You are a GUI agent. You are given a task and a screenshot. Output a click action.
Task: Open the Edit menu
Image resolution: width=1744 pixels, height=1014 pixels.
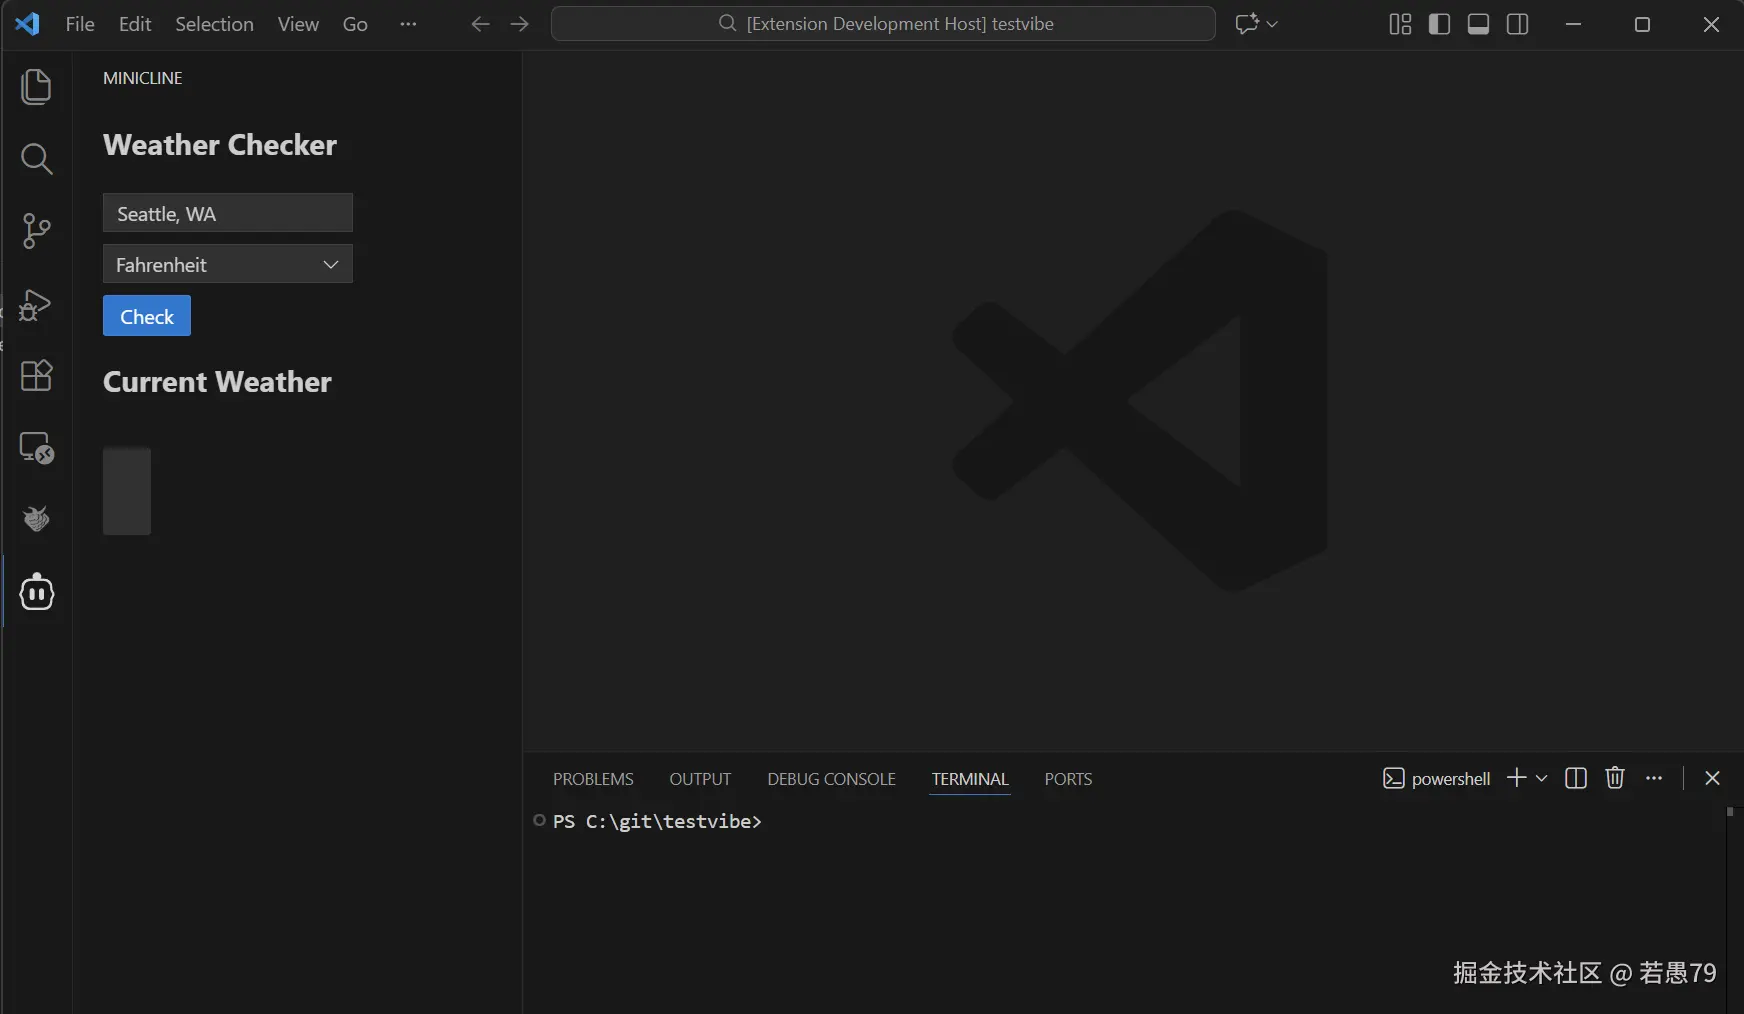(x=135, y=24)
